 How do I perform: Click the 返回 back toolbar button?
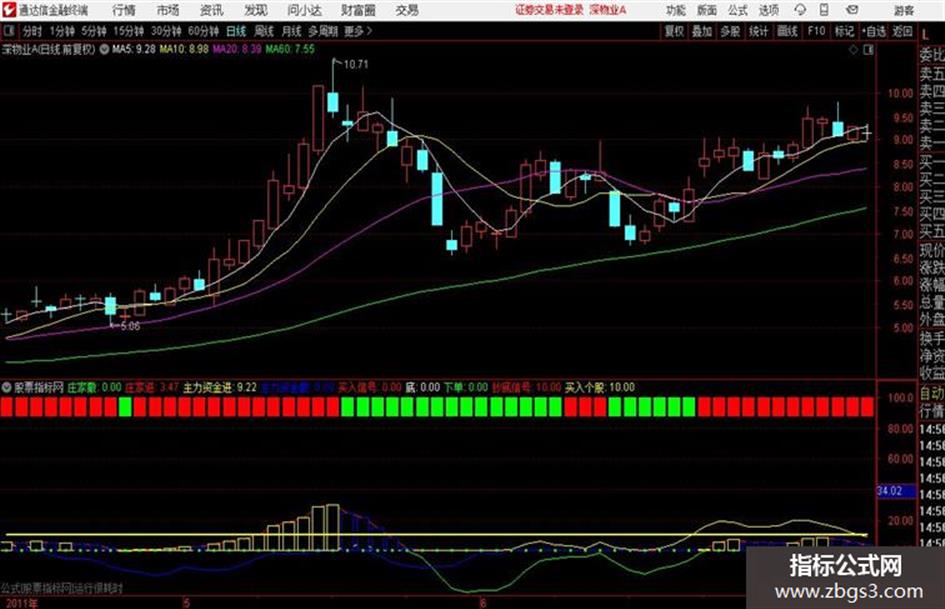pyautogui.click(x=902, y=31)
